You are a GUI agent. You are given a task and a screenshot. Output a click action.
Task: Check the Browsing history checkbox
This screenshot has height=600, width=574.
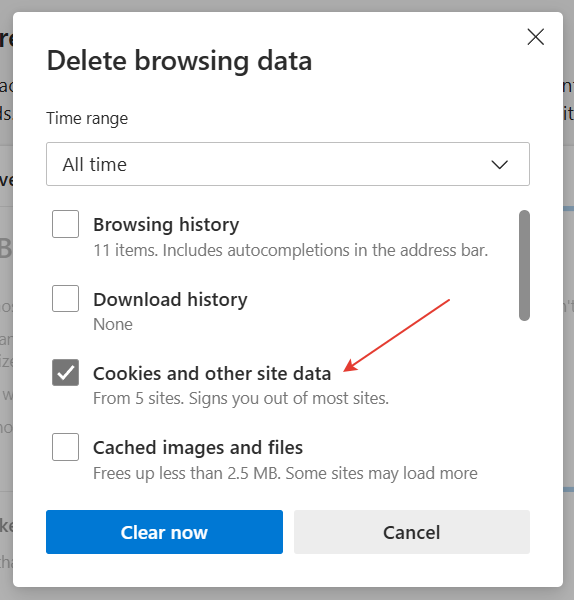(x=65, y=224)
